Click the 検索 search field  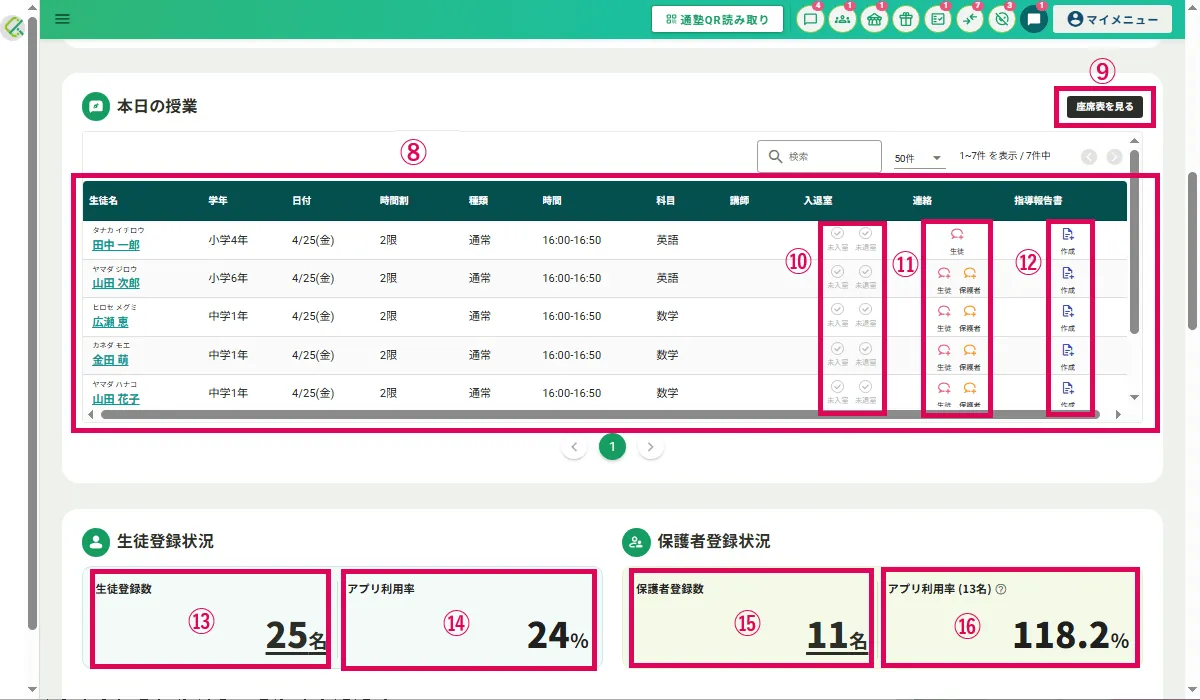[820, 157]
